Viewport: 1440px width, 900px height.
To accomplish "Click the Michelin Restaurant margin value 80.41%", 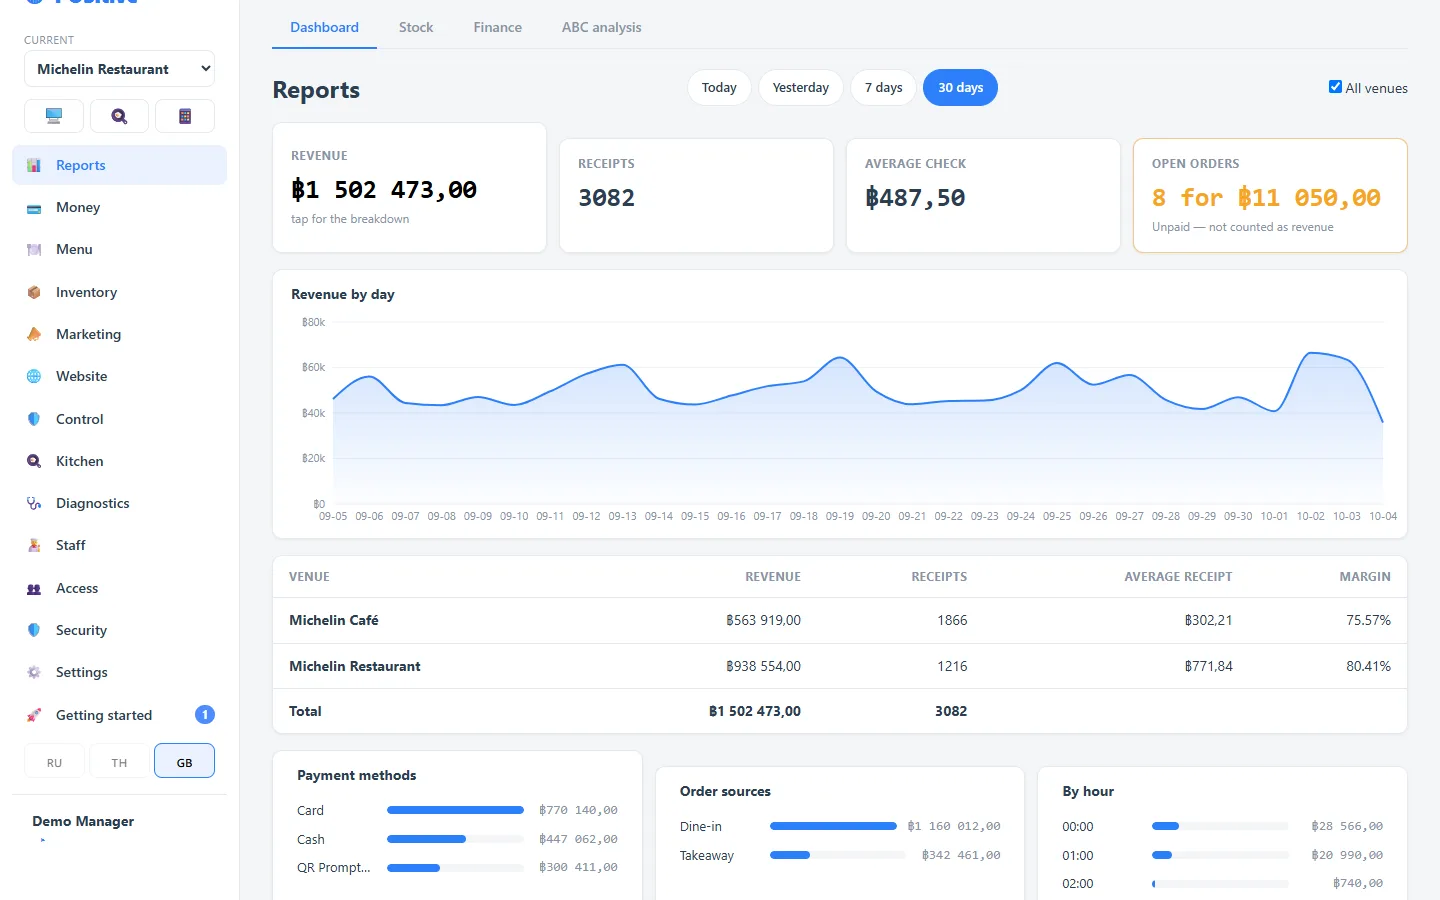I will click(1368, 666).
